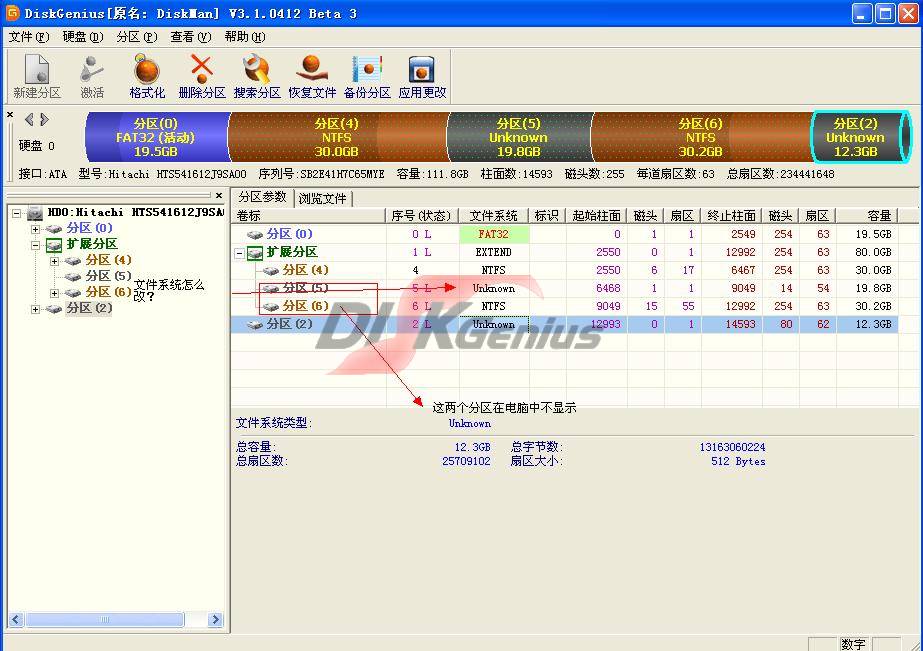Click the 终止柱面 column header
The image size is (923, 651).
[731, 216]
